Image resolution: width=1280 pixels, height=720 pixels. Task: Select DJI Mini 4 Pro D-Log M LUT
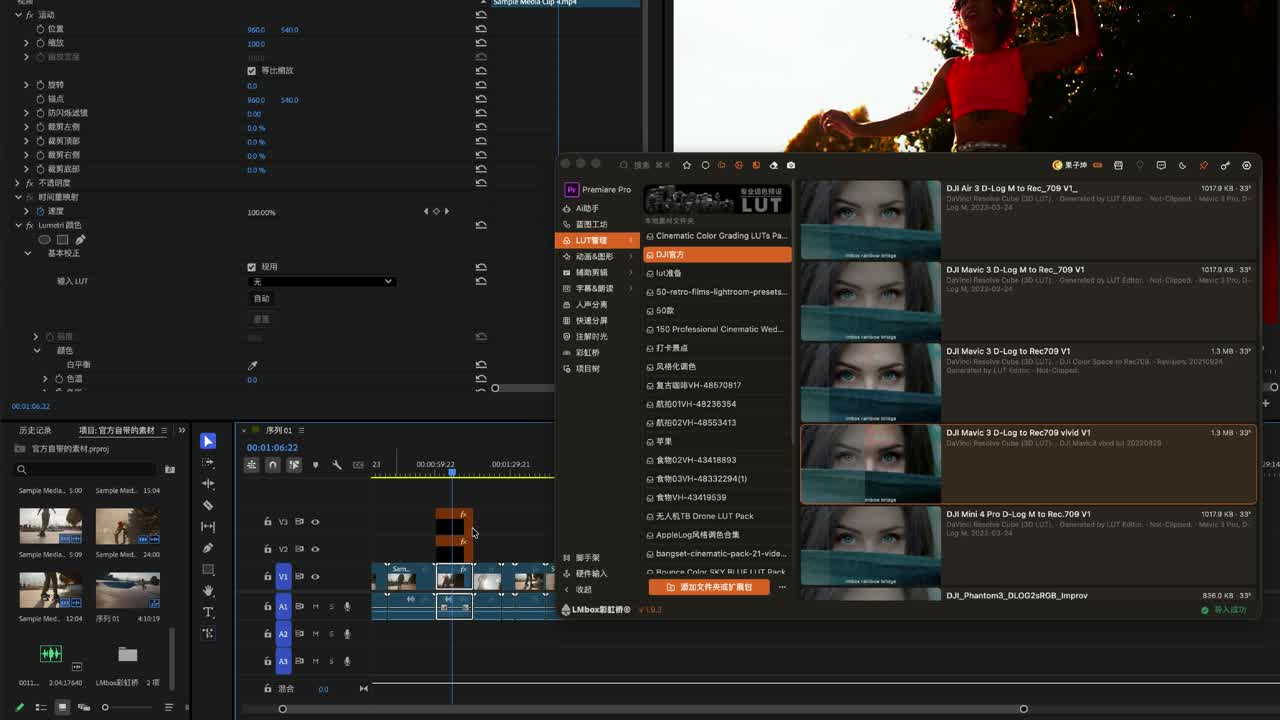coord(1028,546)
